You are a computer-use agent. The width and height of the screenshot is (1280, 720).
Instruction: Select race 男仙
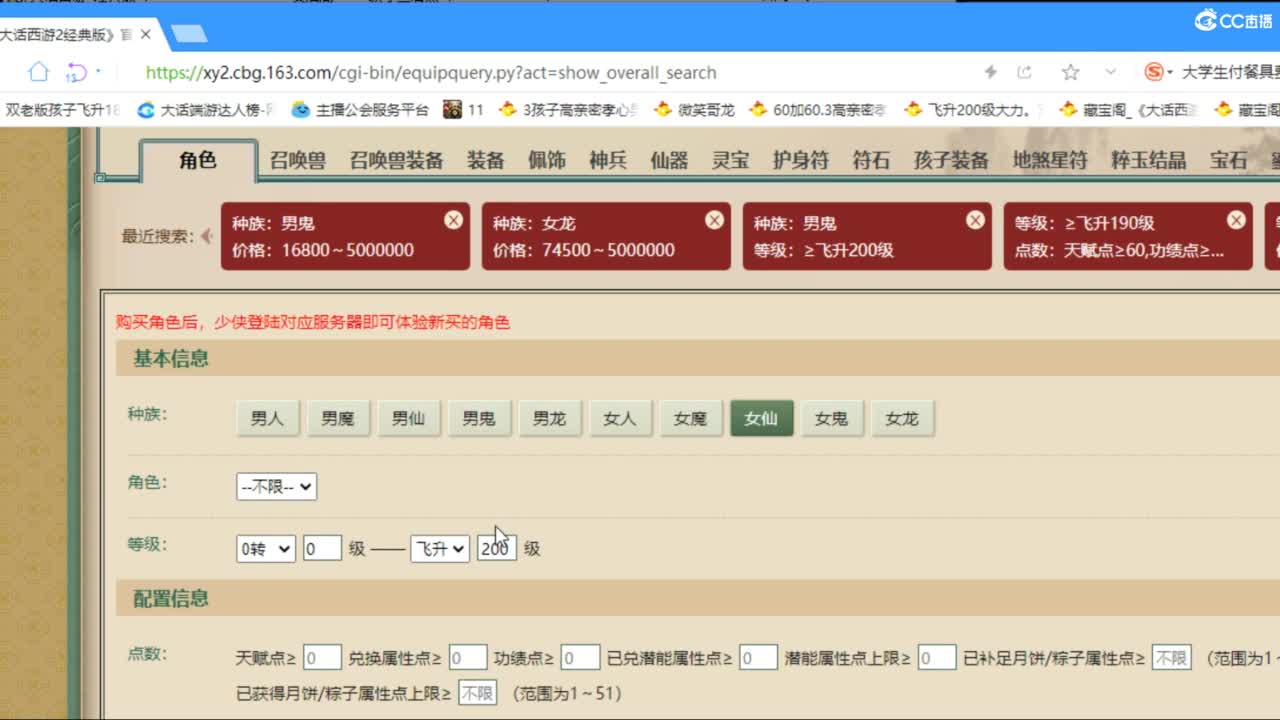(408, 419)
